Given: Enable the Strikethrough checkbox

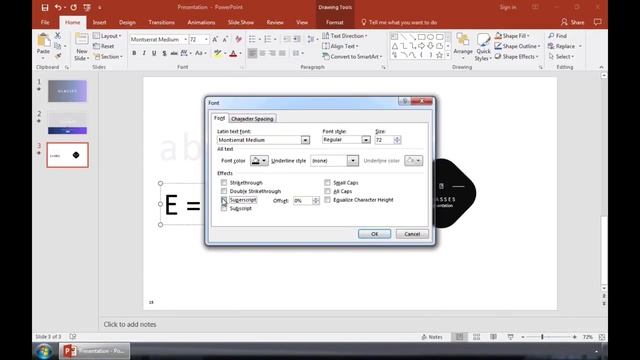Looking at the screenshot, I should (224, 182).
